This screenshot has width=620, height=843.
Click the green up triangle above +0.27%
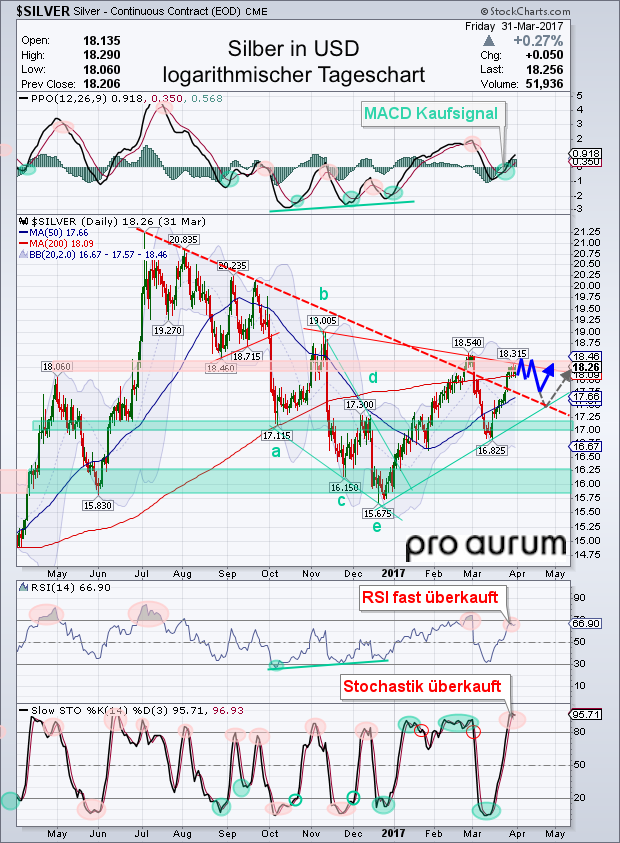coord(487,40)
